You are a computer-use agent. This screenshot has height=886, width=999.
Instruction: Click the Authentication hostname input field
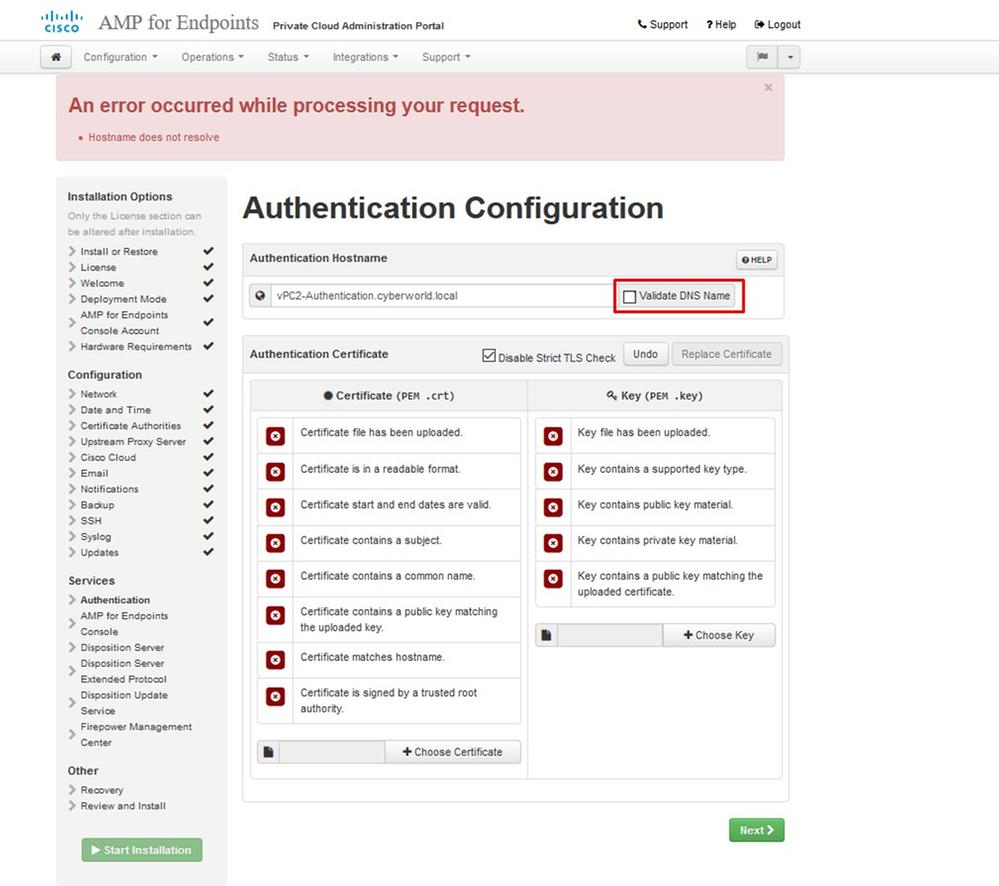pyautogui.click(x=443, y=296)
